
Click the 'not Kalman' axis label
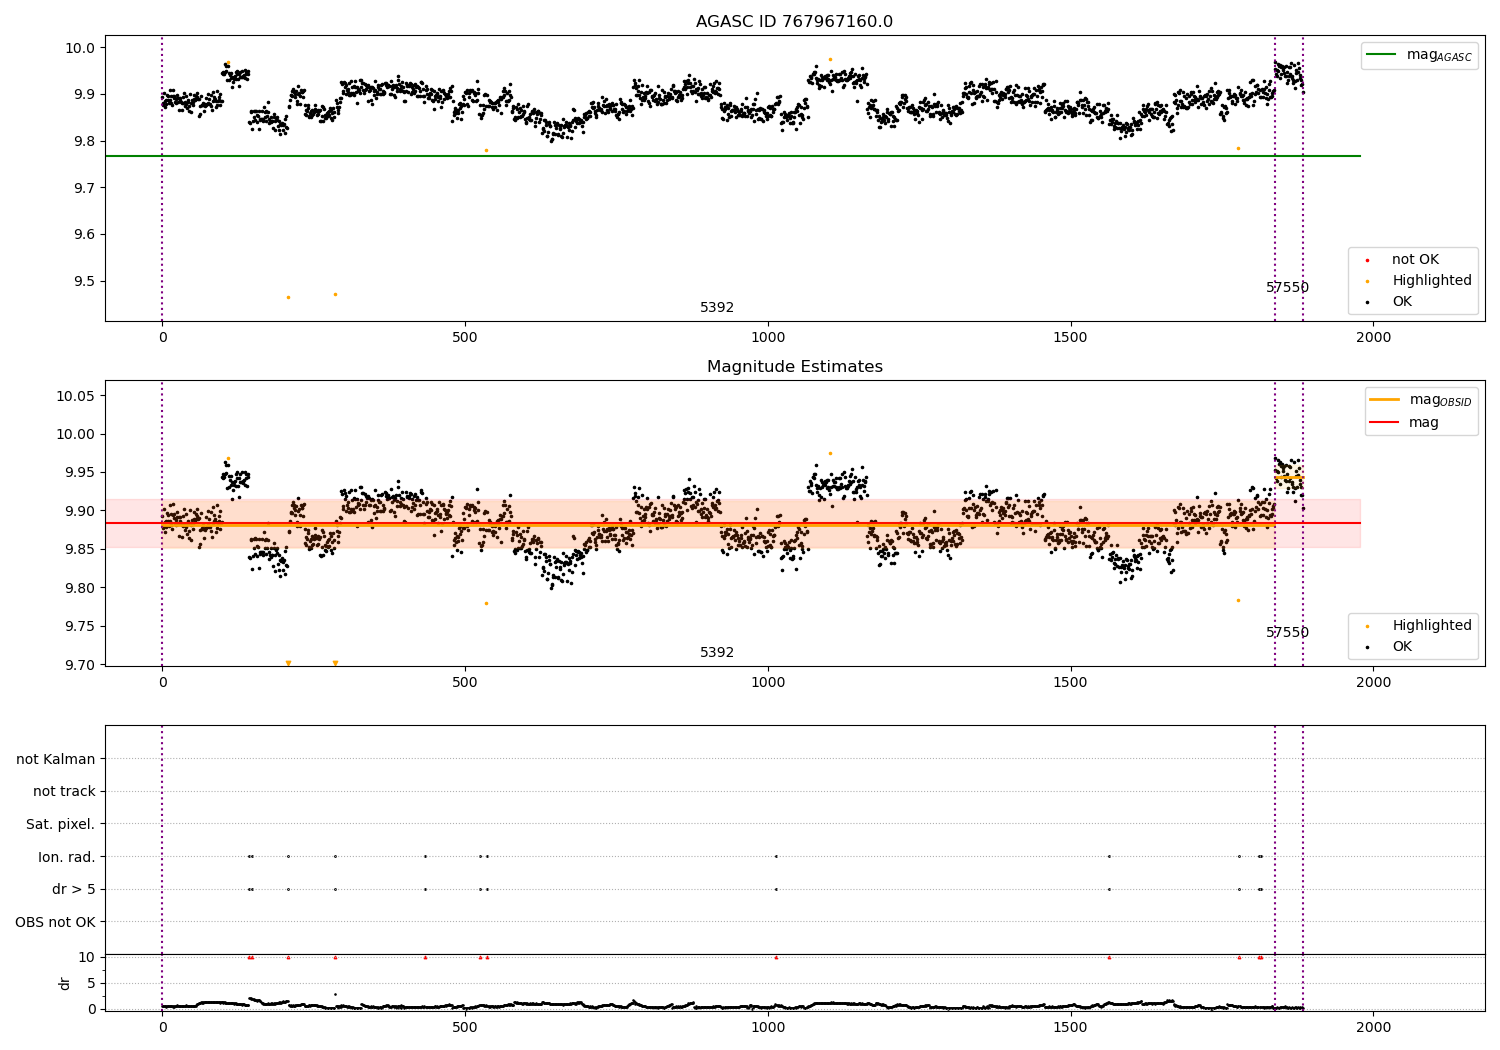[x=56, y=759]
